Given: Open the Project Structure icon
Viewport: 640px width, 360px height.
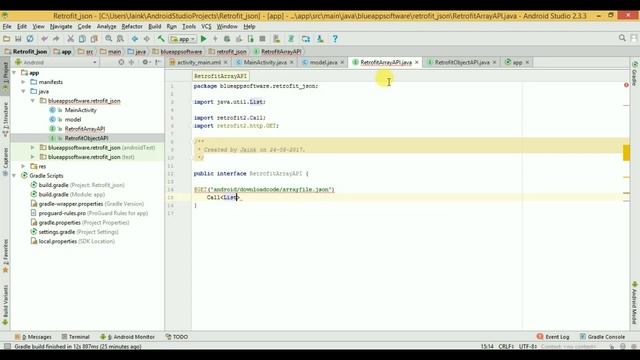Looking at the screenshot, I should tap(306, 39).
